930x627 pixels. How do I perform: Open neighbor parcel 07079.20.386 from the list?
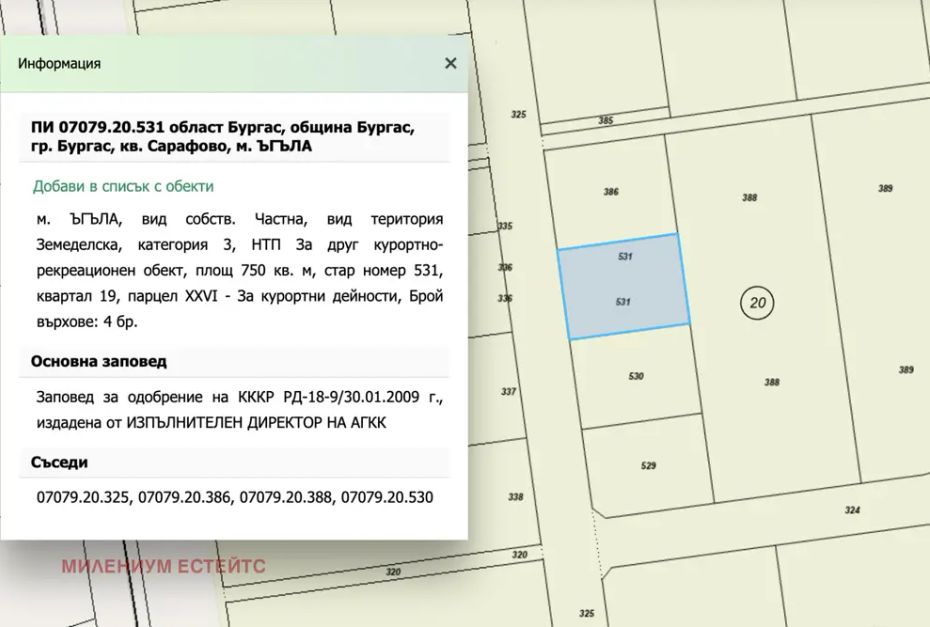(x=185, y=497)
